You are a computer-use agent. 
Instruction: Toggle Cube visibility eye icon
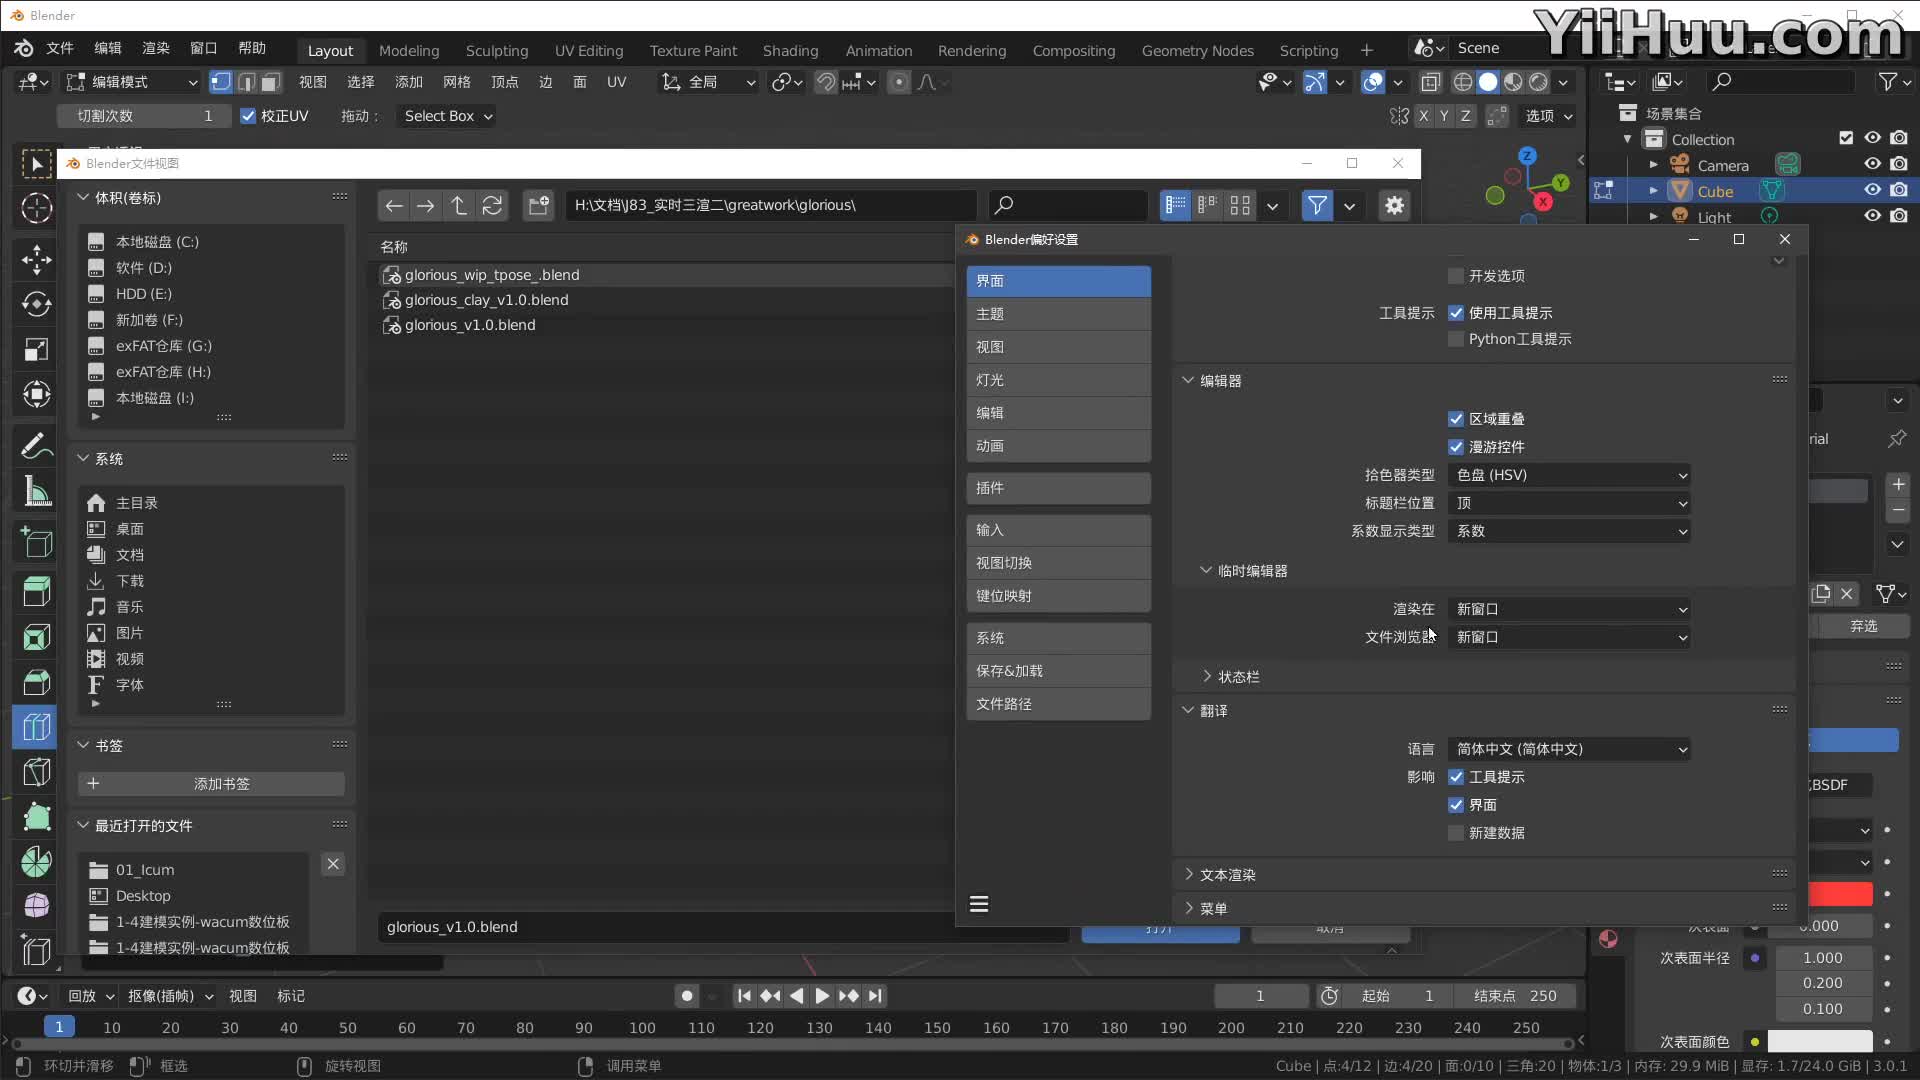tap(1872, 190)
